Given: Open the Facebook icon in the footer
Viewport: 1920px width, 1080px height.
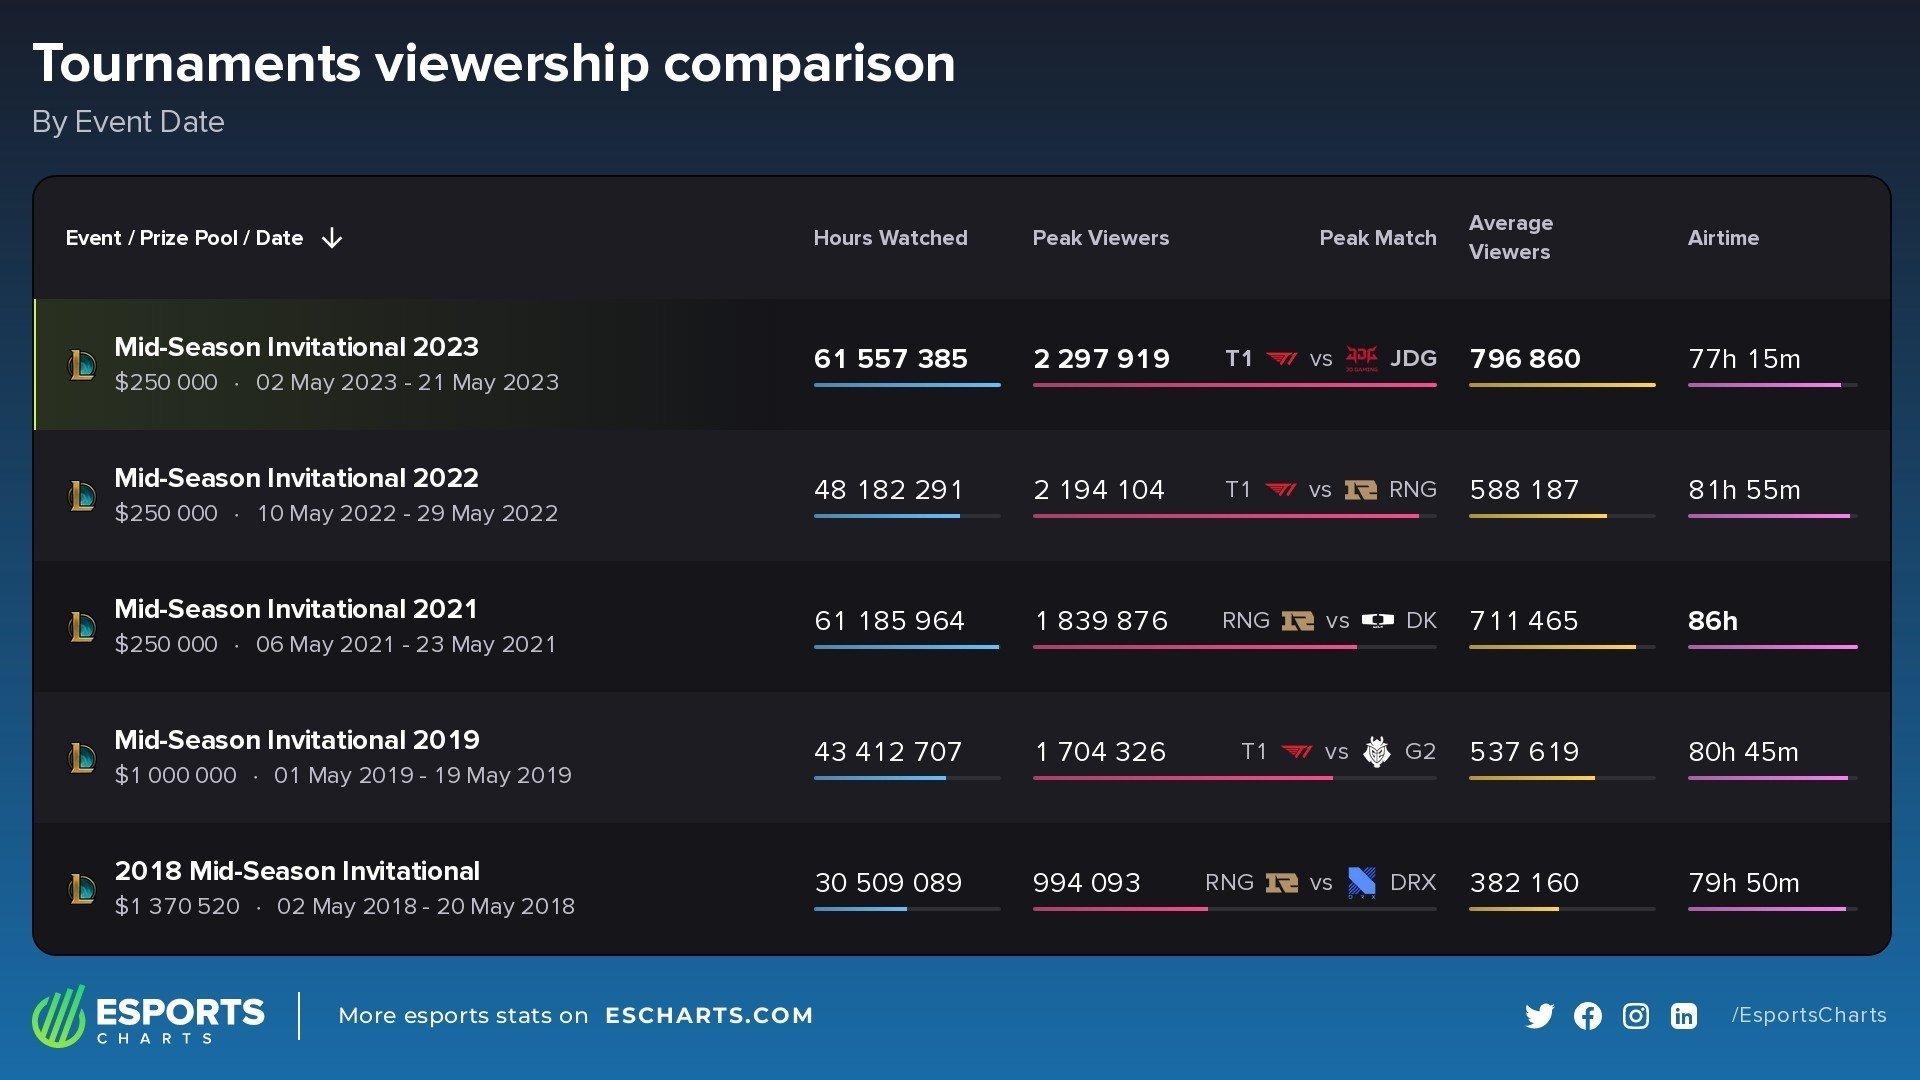Looking at the screenshot, I should (1587, 1016).
